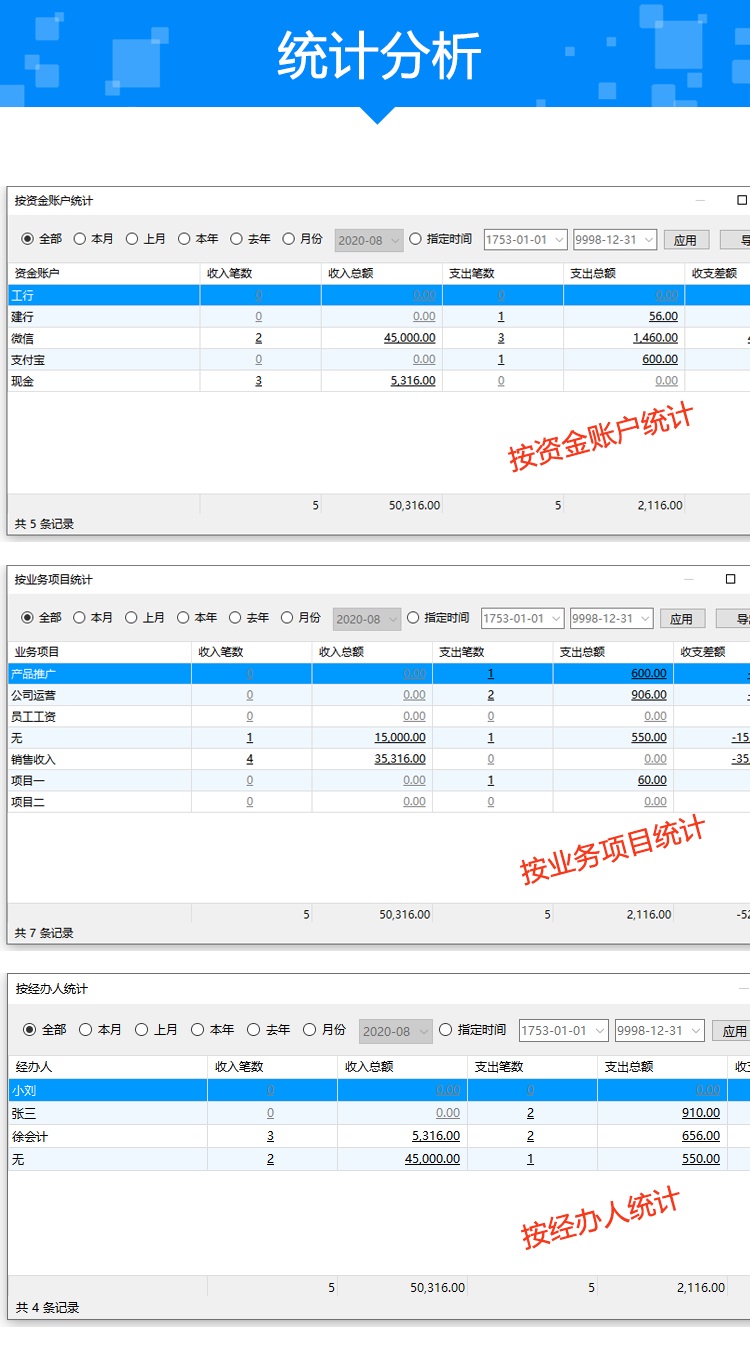Minimize the 按资金账户统计 window
750x1361 pixels.
click(701, 200)
